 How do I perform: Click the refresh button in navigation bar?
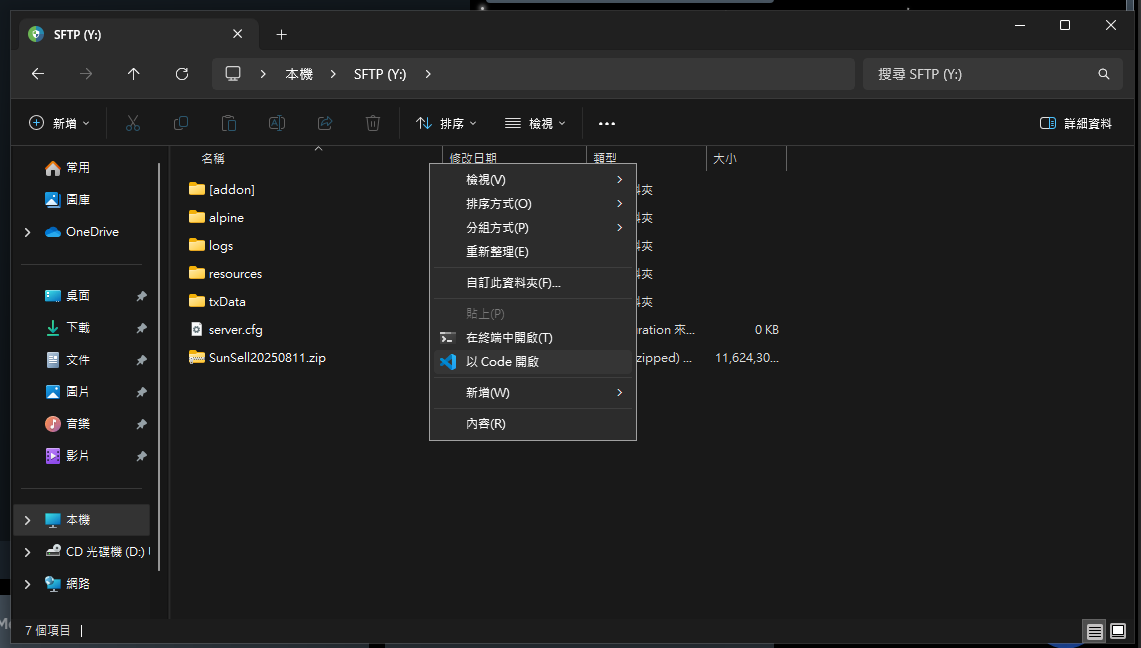181,74
